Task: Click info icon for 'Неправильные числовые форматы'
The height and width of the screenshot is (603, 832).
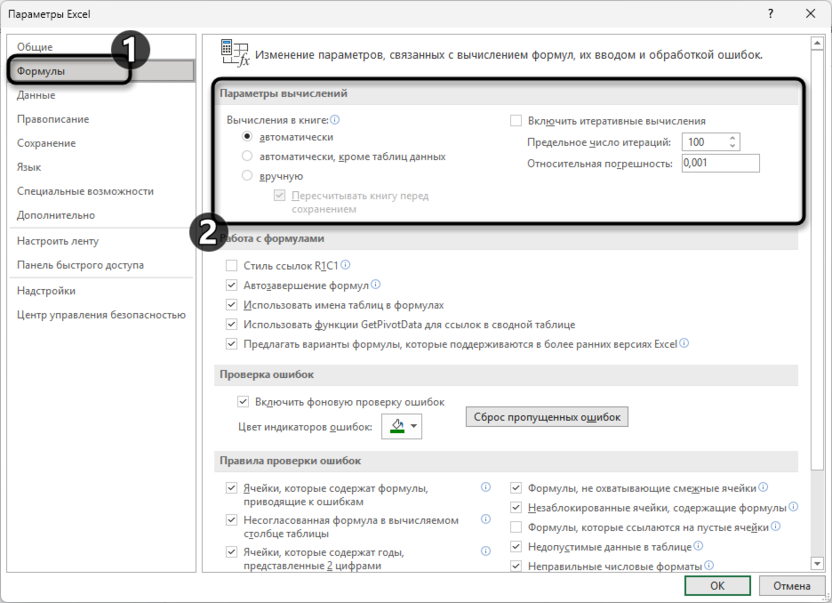Action: (x=709, y=566)
